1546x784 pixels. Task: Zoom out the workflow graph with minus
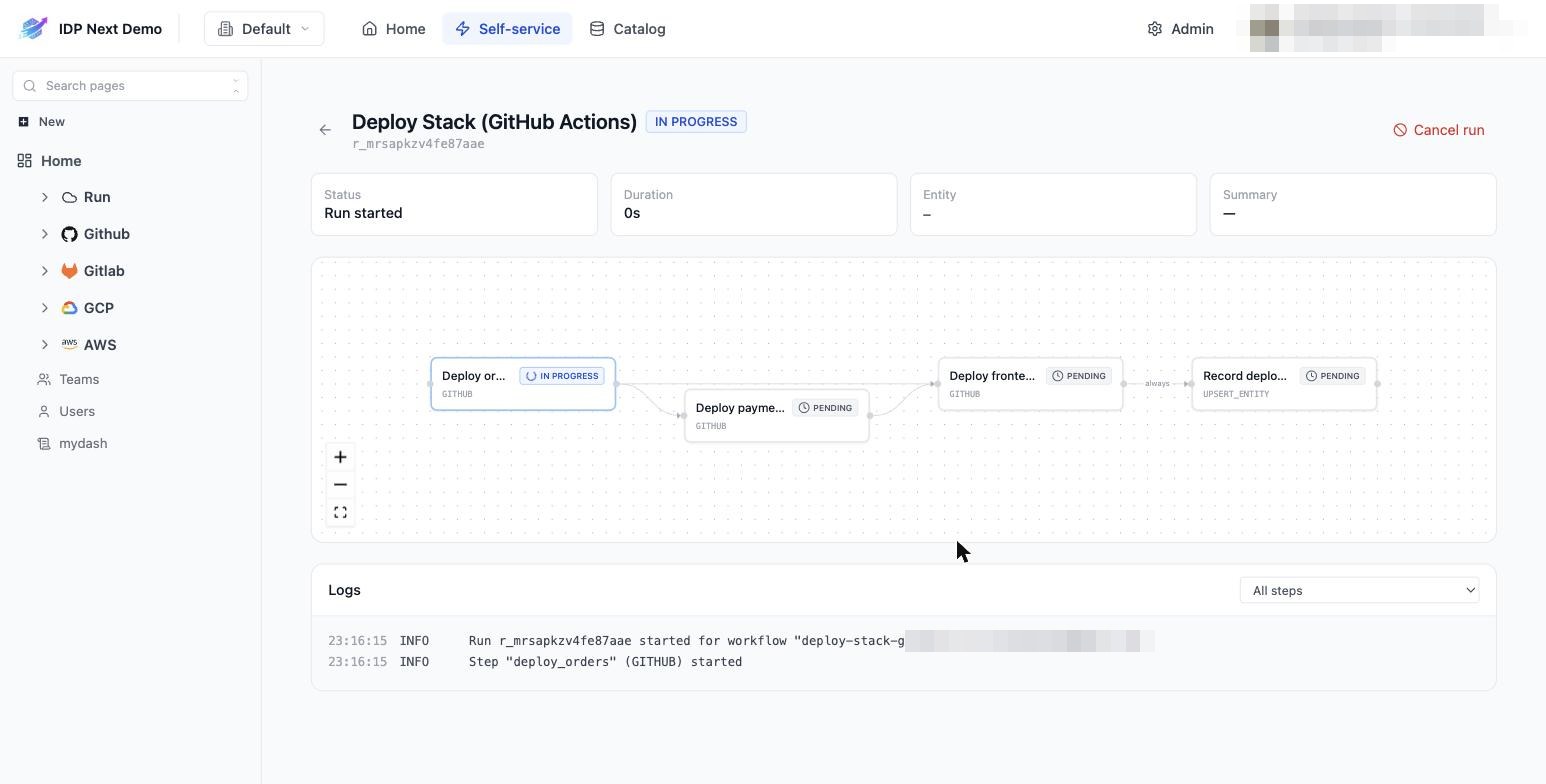(x=340, y=485)
